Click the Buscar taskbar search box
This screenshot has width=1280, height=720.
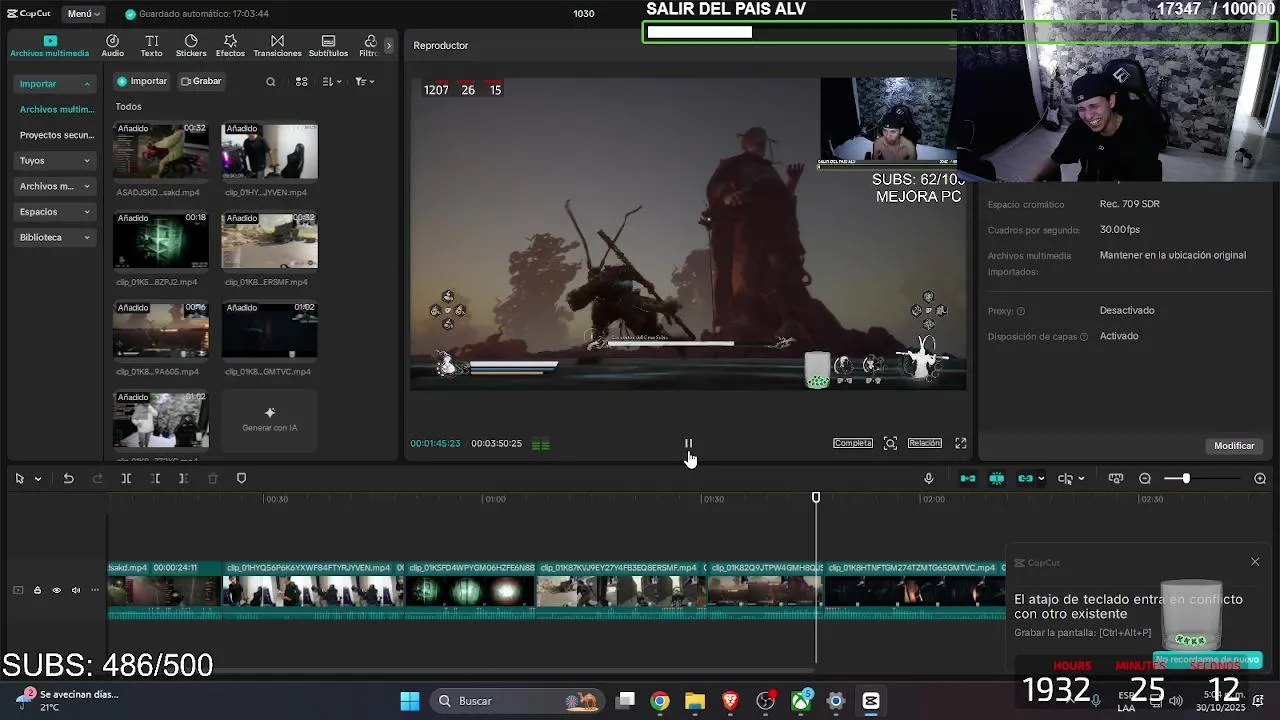click(x=517, y=701)
